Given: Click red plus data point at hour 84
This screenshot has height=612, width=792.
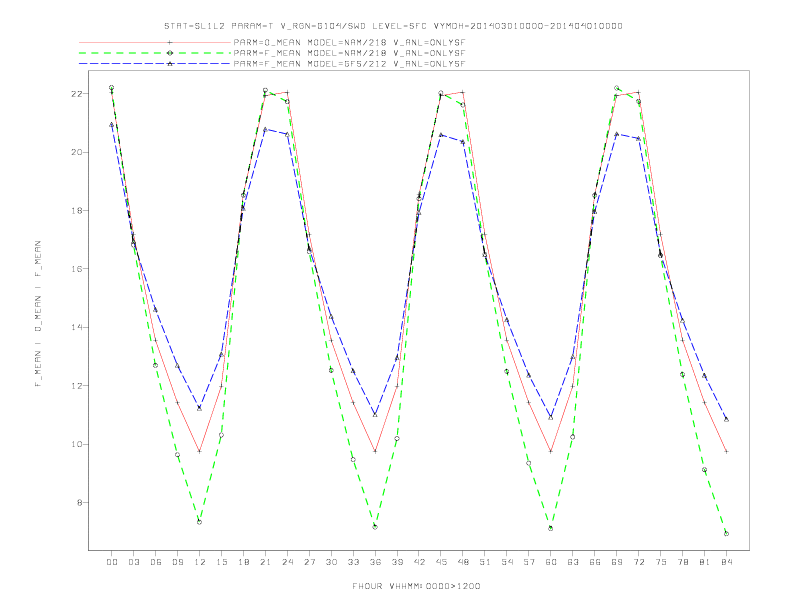Looking at the screenshot, I should coord(726,451).
